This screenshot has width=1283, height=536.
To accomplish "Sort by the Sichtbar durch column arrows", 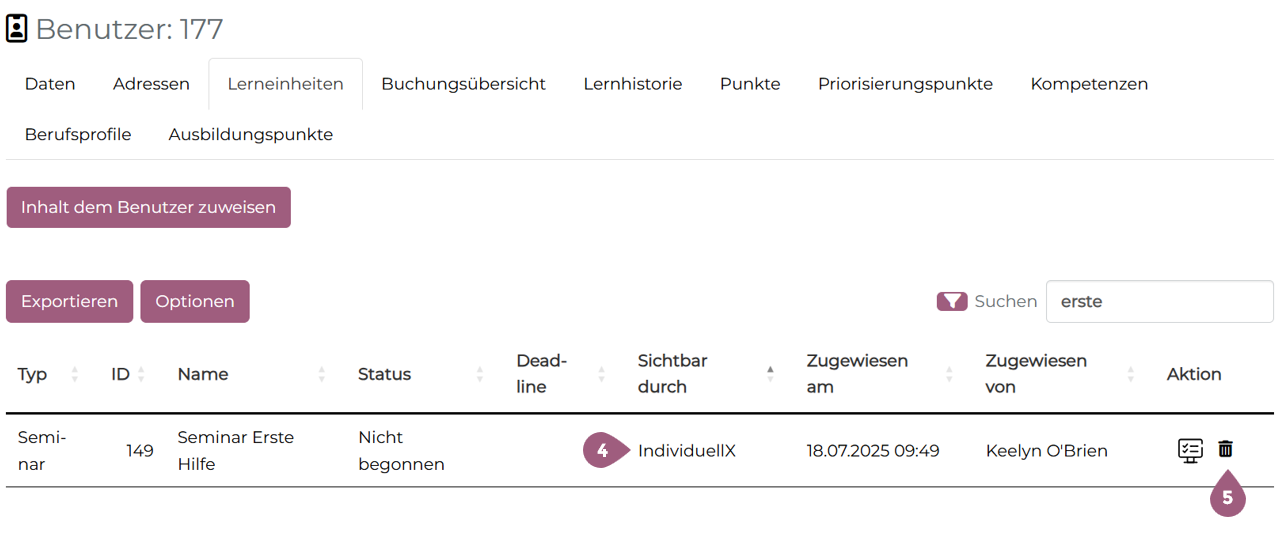I will coord(770,374).
